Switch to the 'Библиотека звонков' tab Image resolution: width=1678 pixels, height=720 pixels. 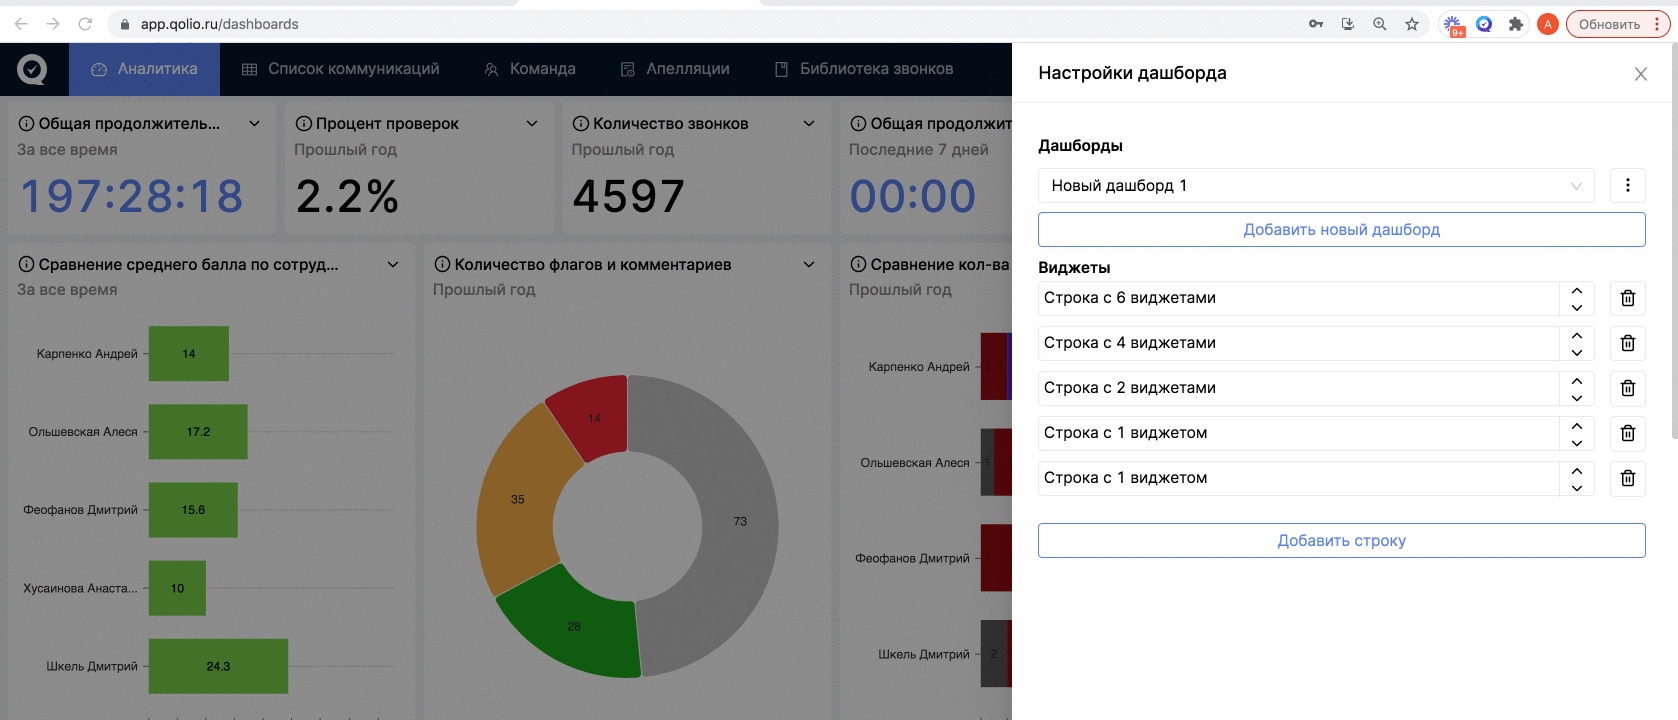(864, 69)
